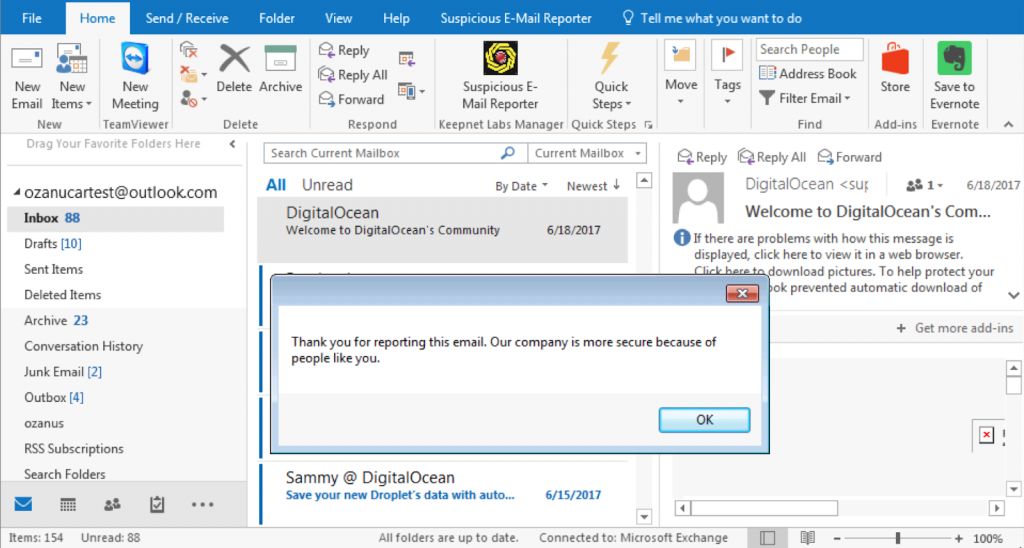Open the Current Mailbox scope dropdown
Screen dimensions: 1024x548
pos(587,153)
